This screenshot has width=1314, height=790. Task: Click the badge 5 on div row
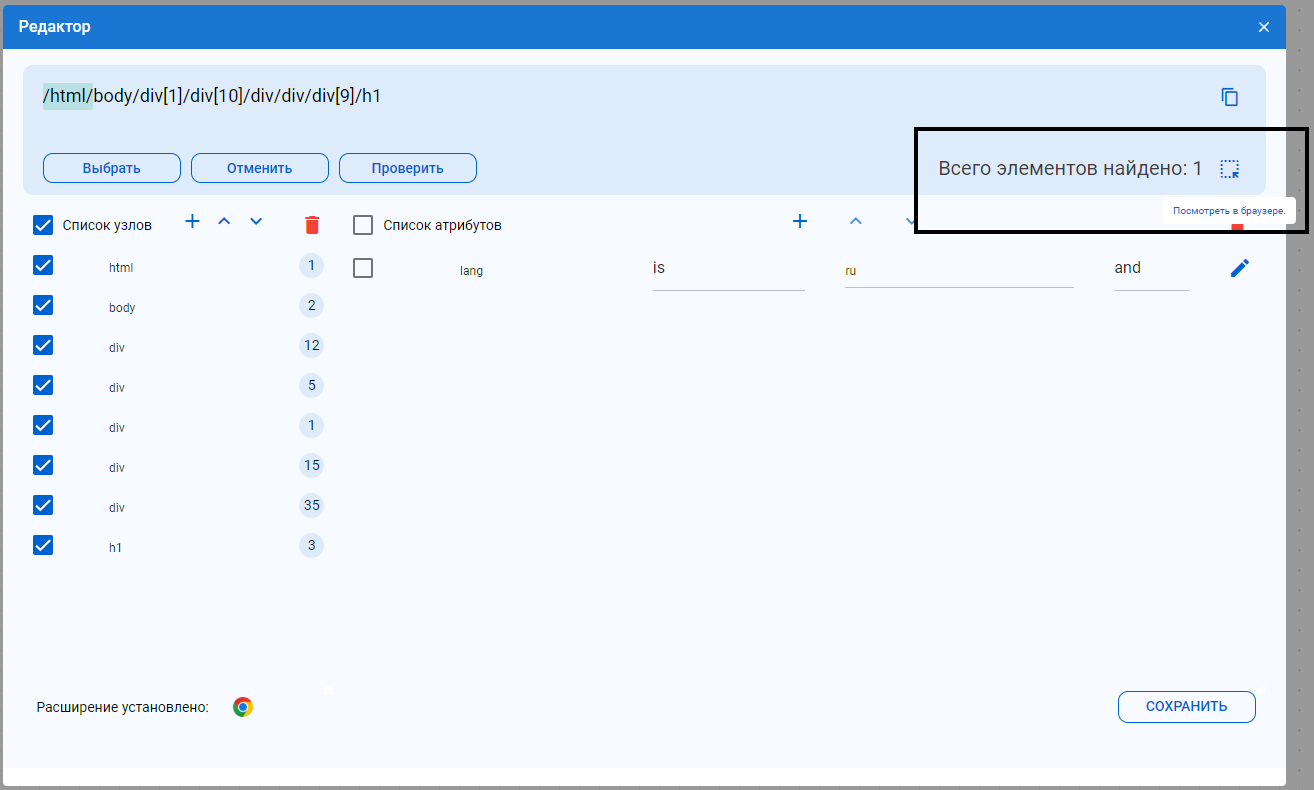[311, 385]
